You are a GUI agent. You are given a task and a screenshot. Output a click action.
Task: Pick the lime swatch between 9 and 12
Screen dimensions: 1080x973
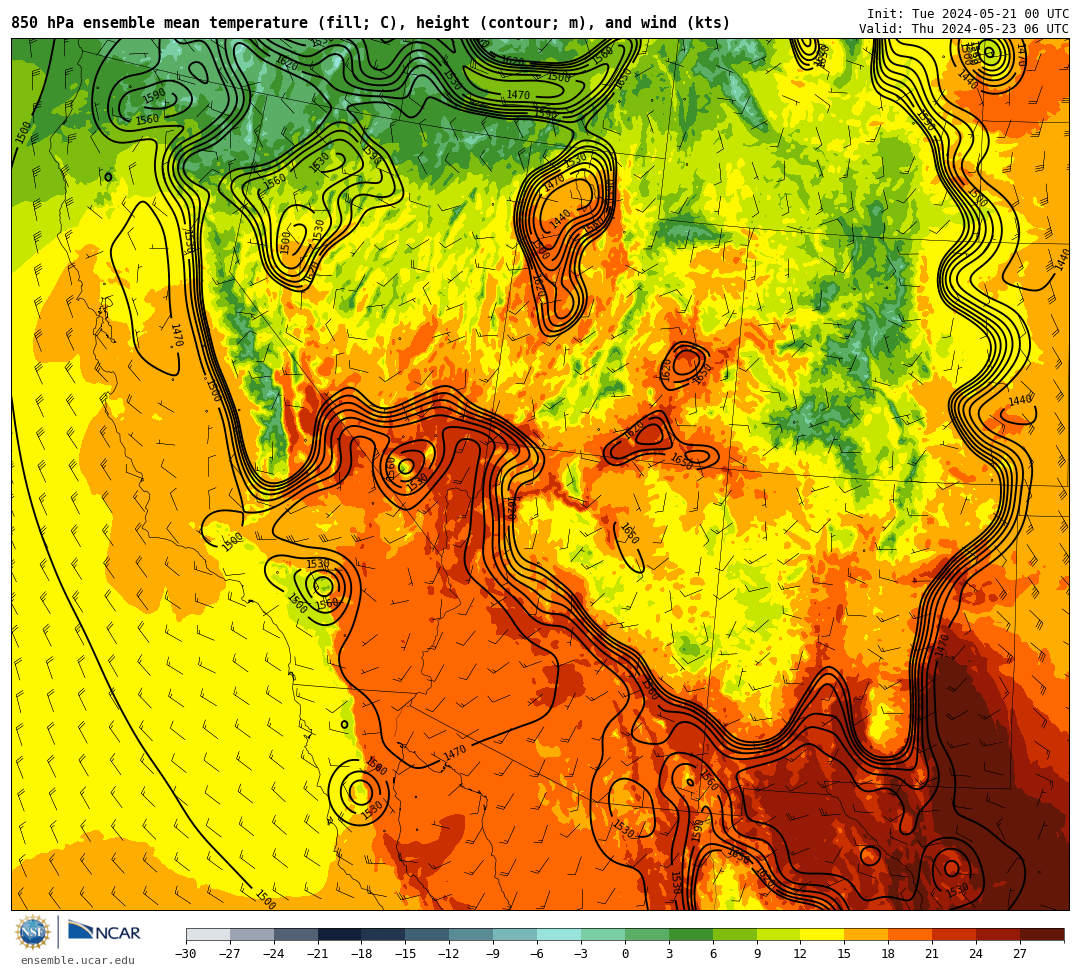coord(779,934)
